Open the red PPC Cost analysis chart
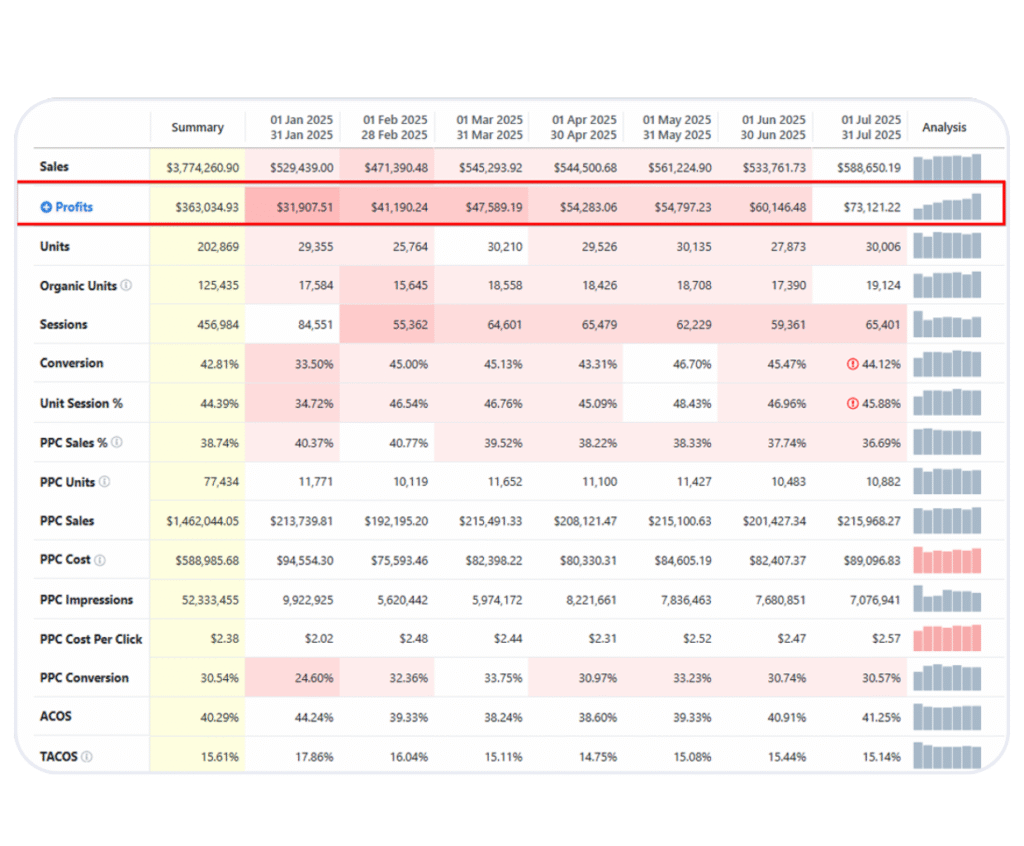This screenshot has width=1024, height=846. point(947,560)
